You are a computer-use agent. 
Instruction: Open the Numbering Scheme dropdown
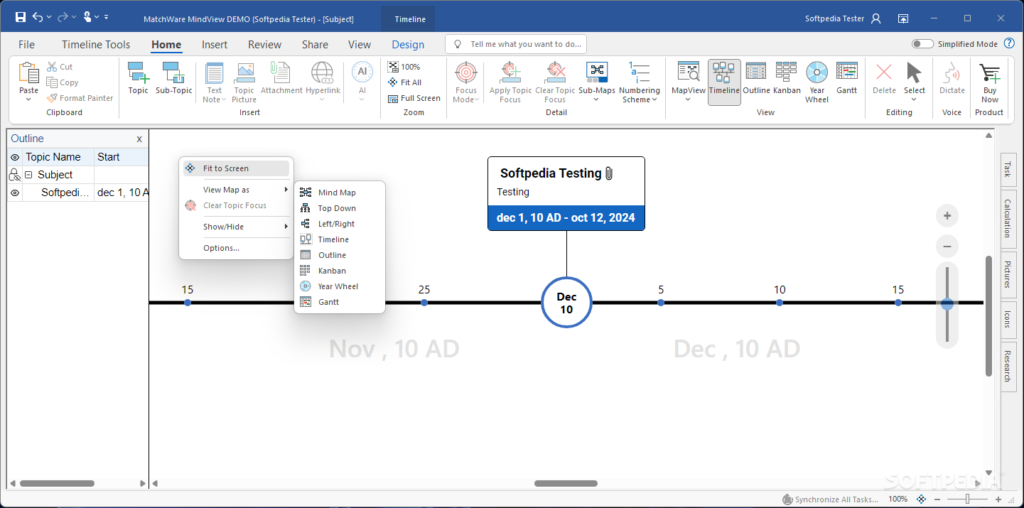654,100
